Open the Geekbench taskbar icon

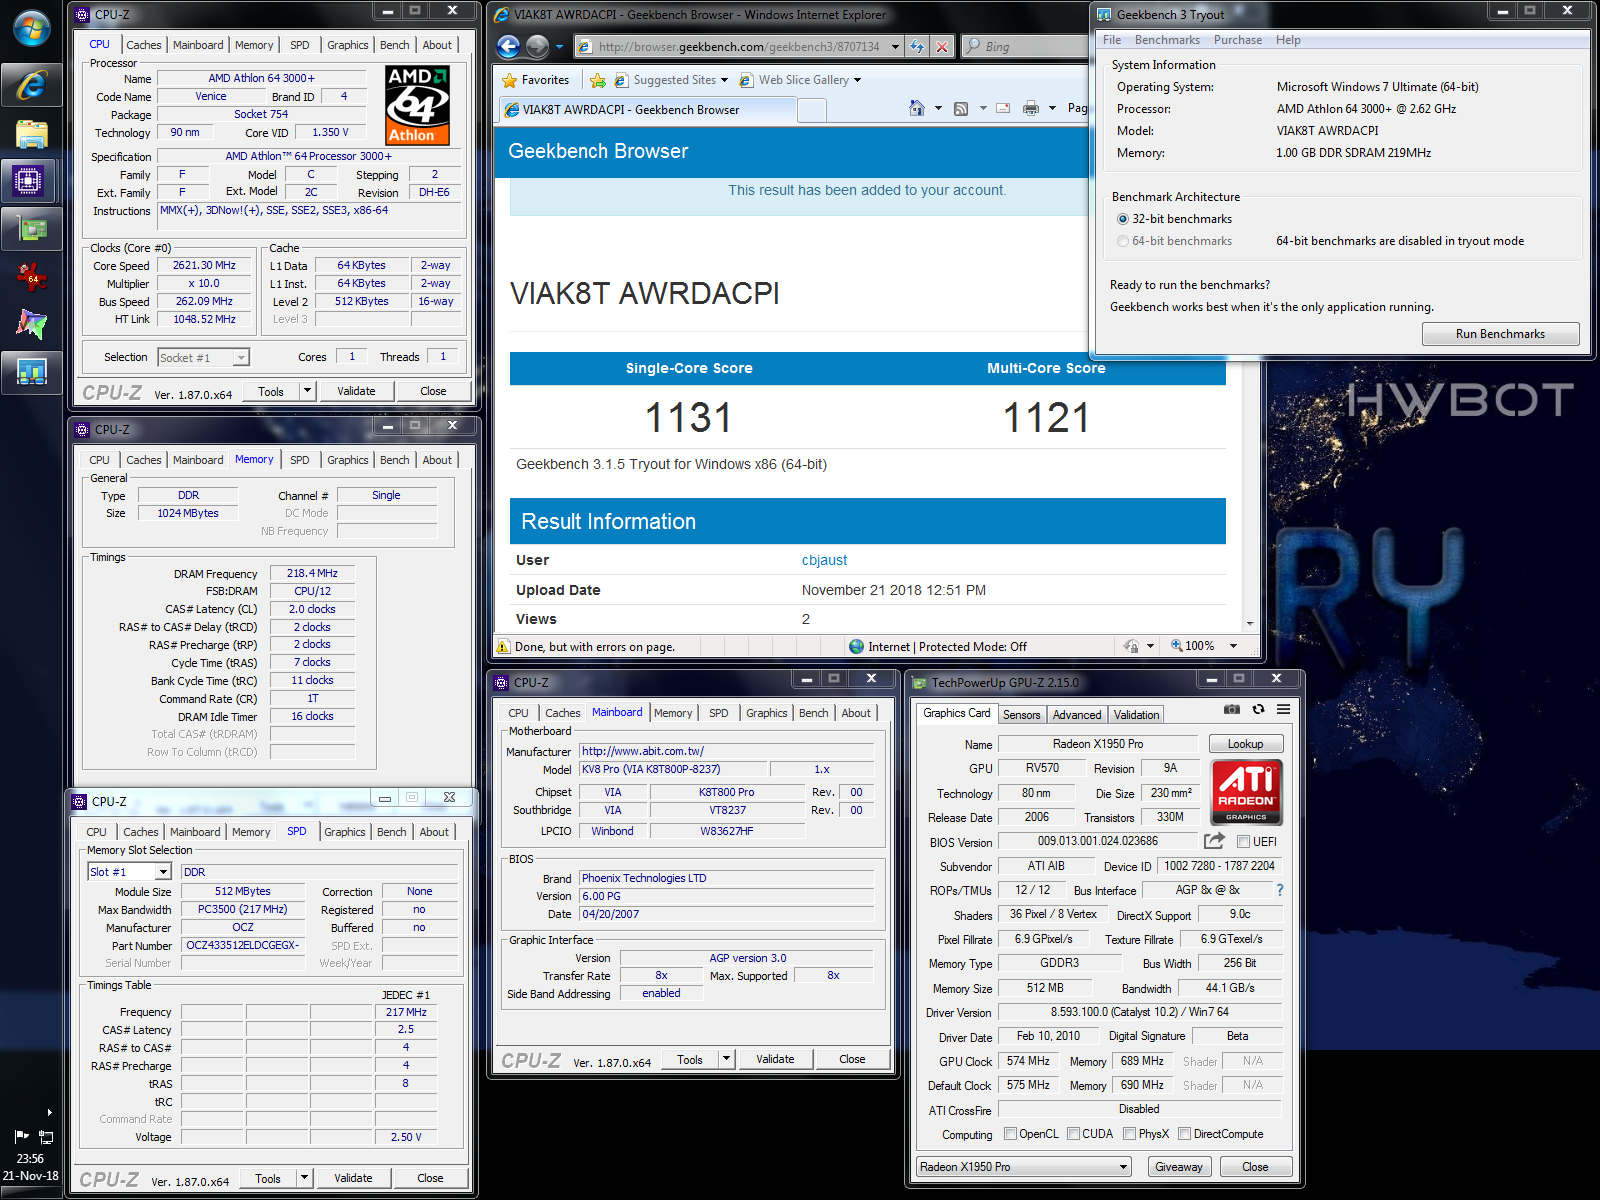[32, 373]
